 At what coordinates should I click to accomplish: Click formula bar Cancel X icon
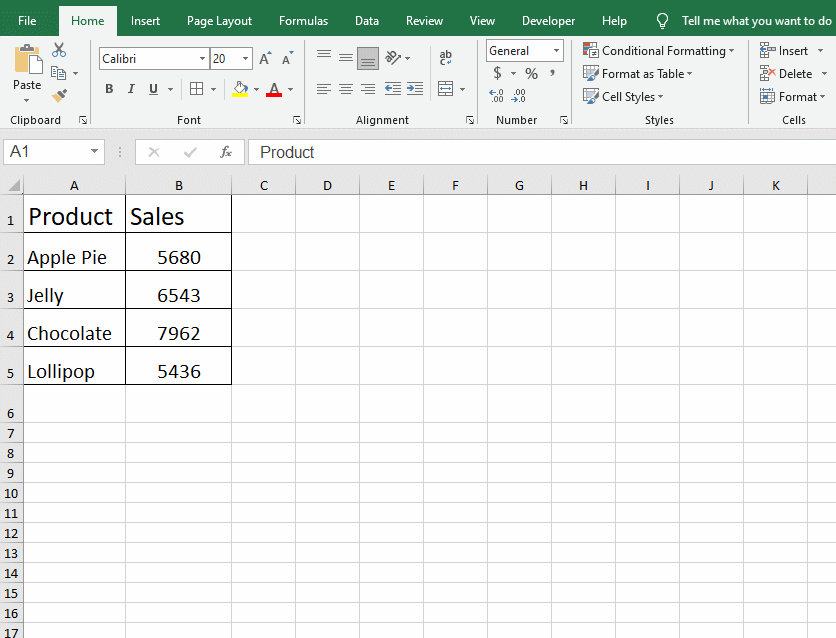(x=154, y=152)
